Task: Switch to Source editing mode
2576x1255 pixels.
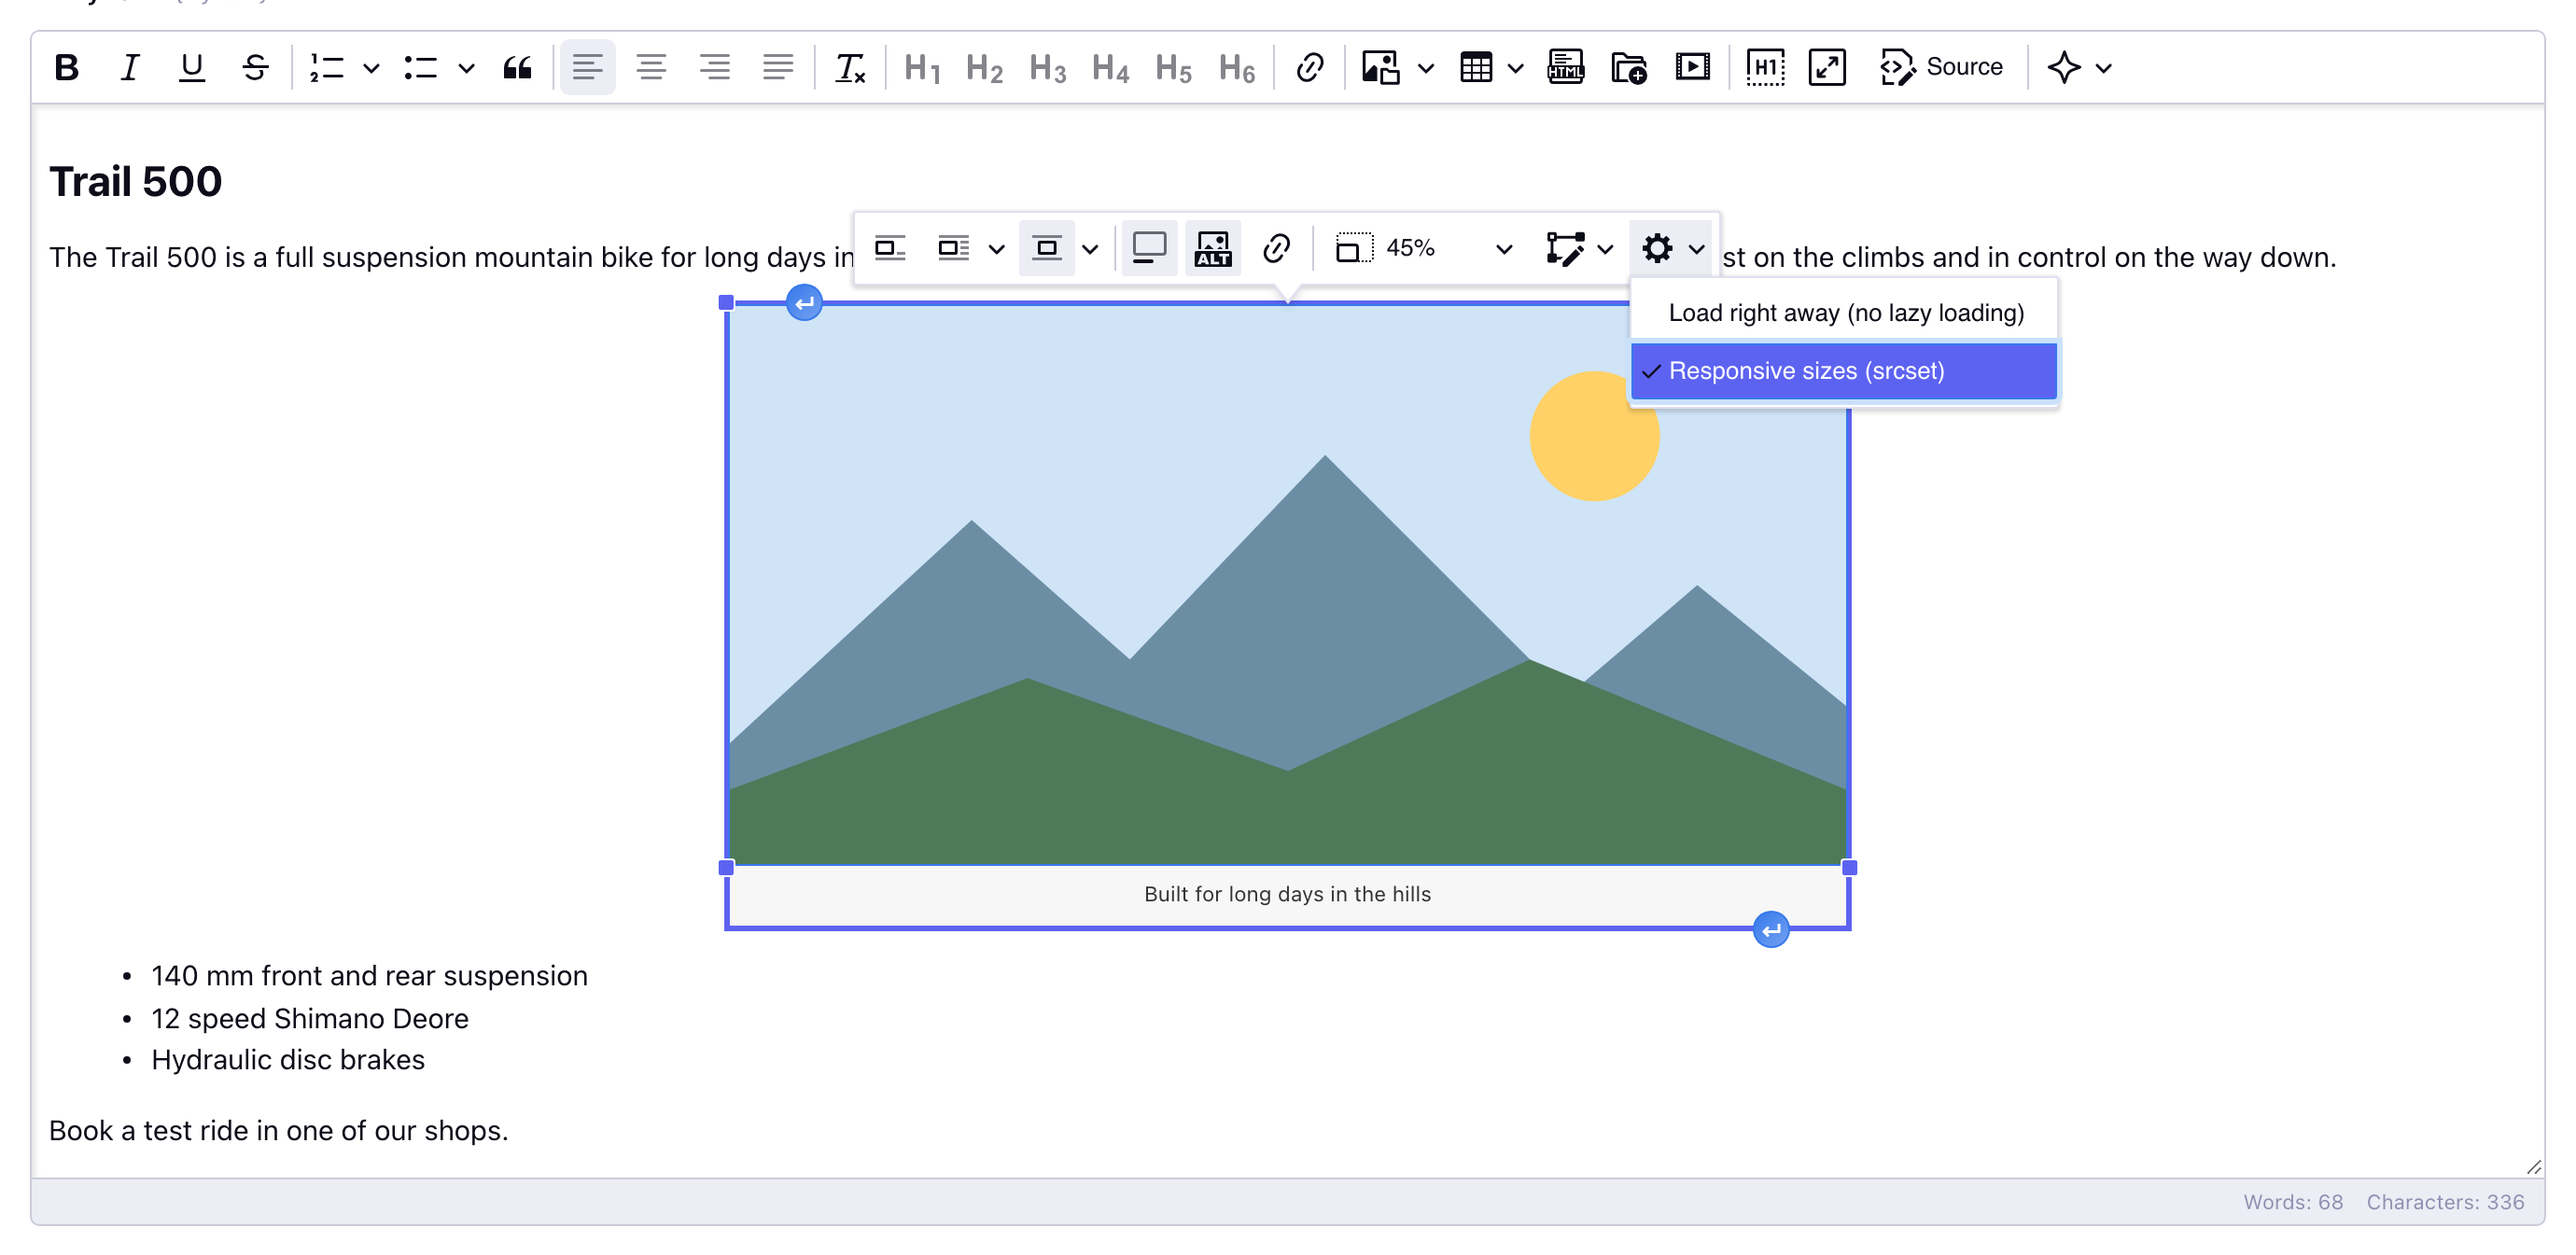Action: 1940,67
